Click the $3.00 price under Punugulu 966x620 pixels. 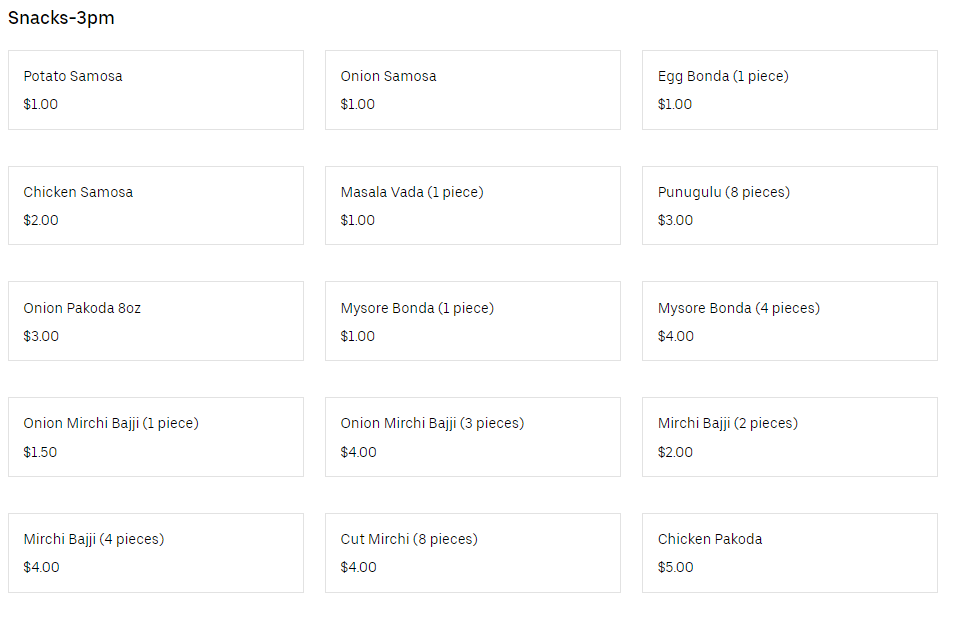click(x=675, y=220)
